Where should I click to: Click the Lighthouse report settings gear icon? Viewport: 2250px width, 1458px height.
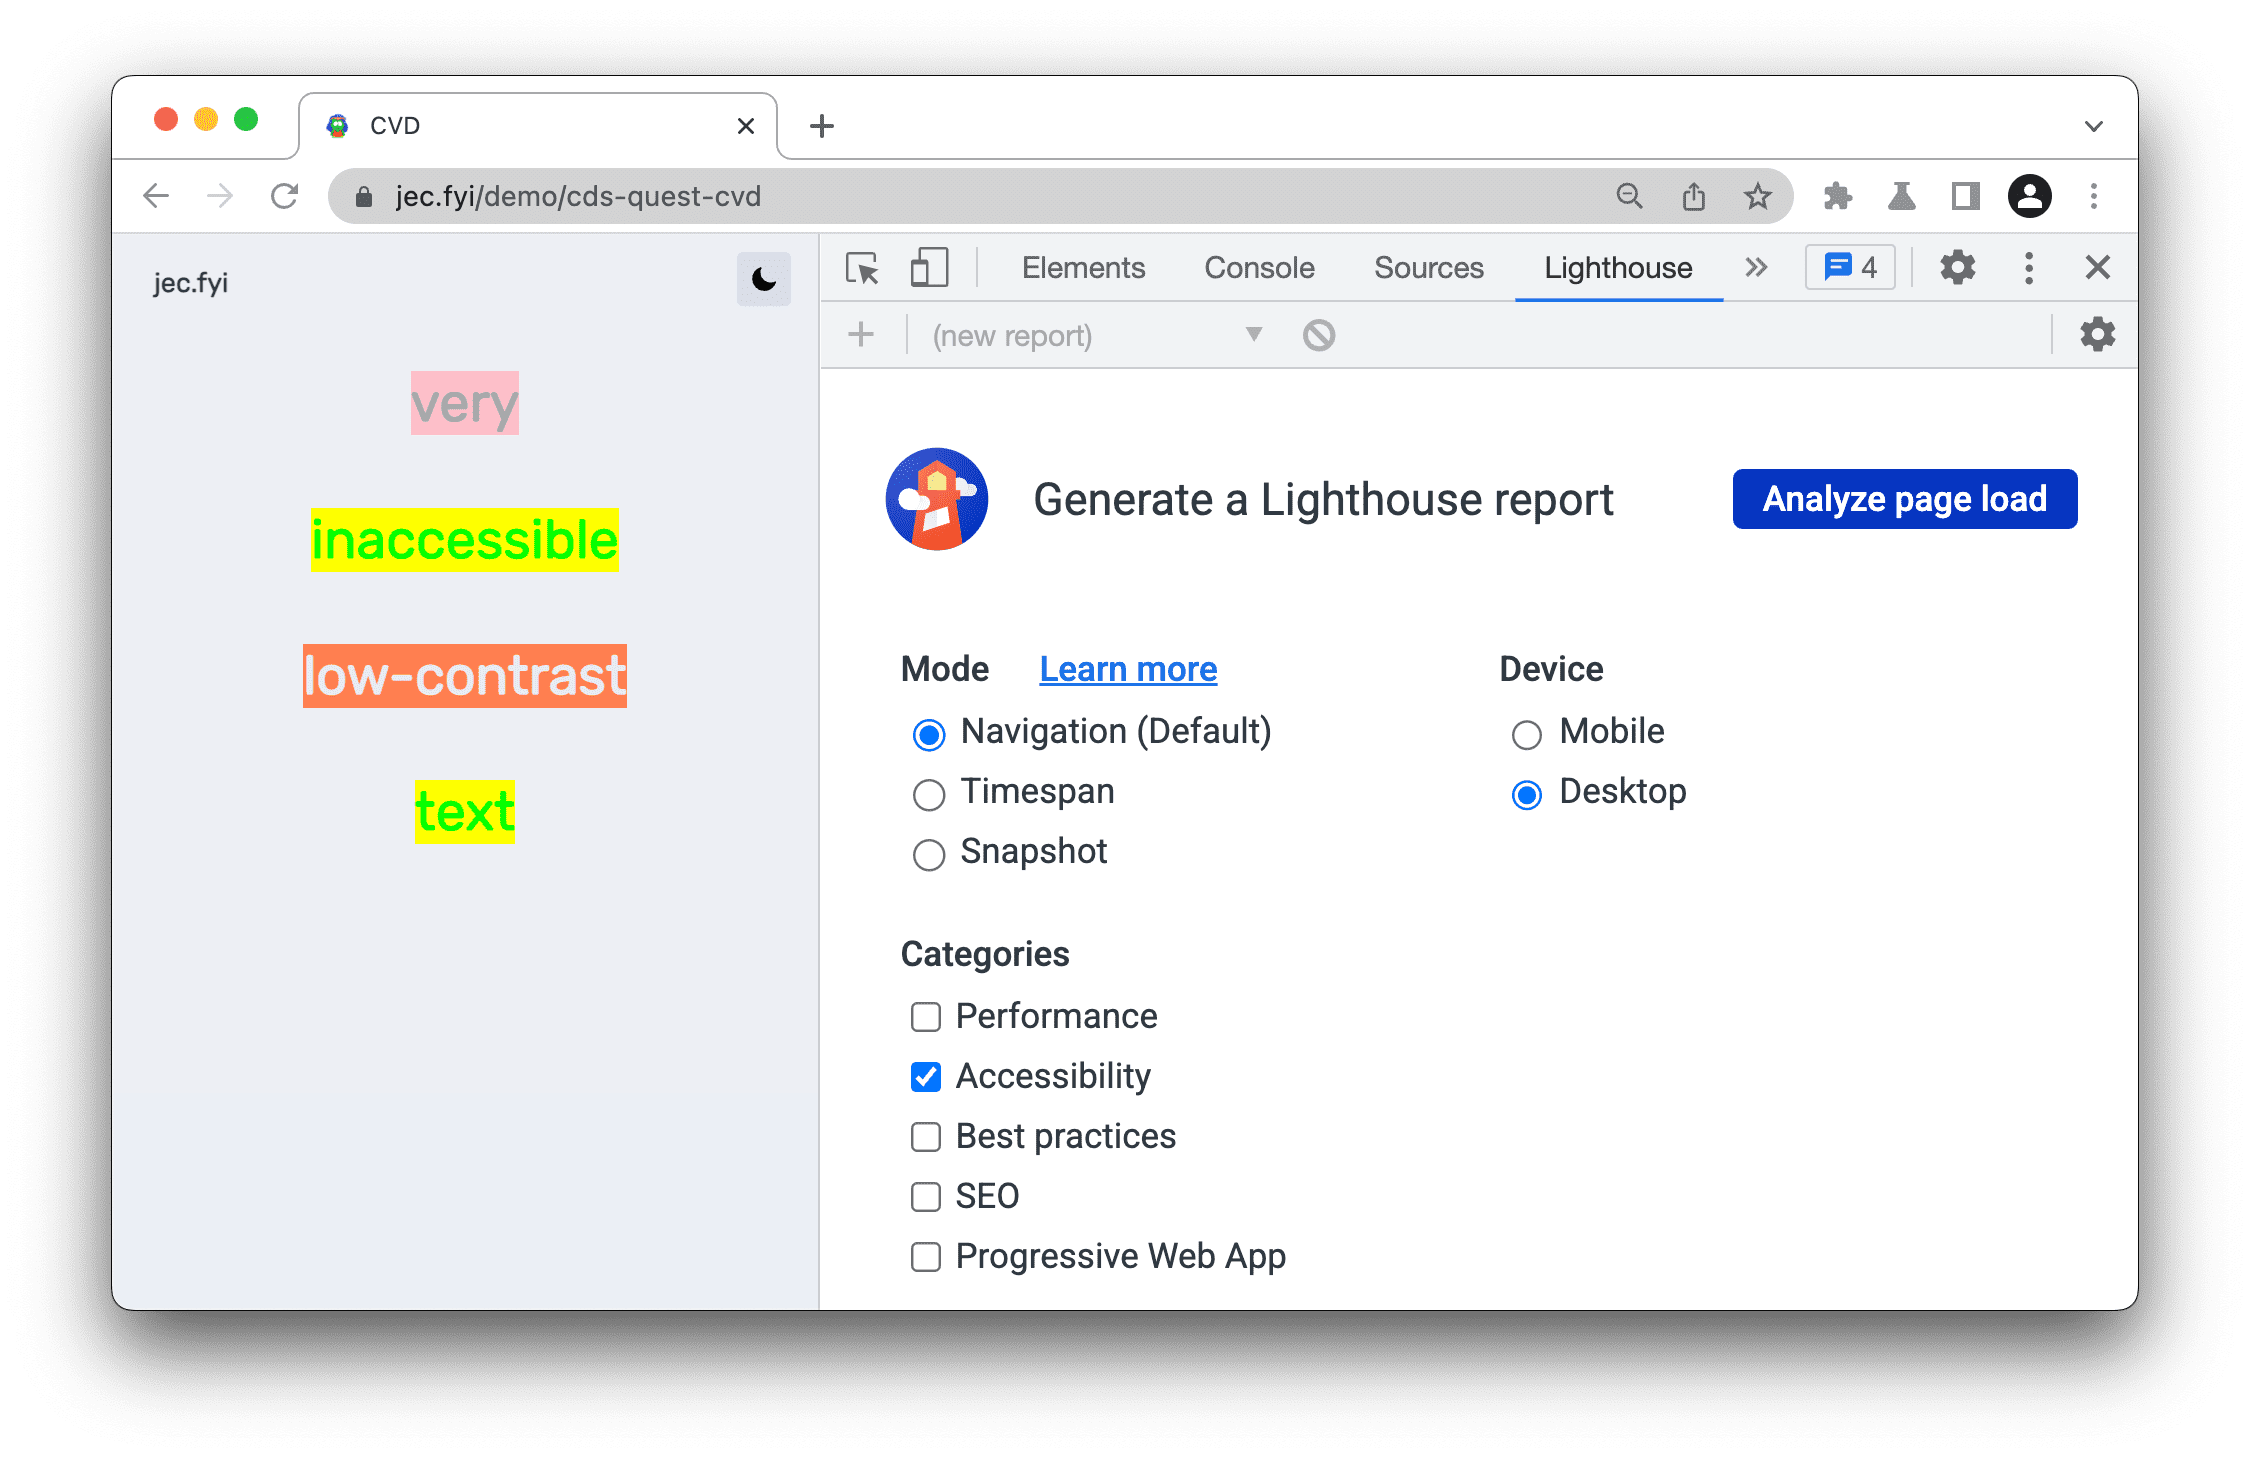(2101, 338)
